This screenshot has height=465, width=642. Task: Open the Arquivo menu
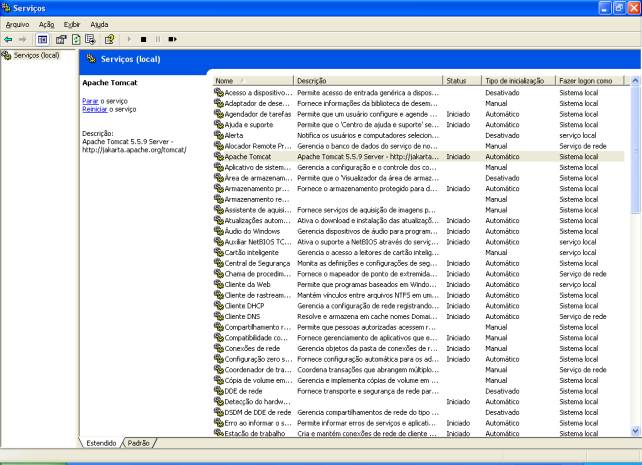point(17,23)
